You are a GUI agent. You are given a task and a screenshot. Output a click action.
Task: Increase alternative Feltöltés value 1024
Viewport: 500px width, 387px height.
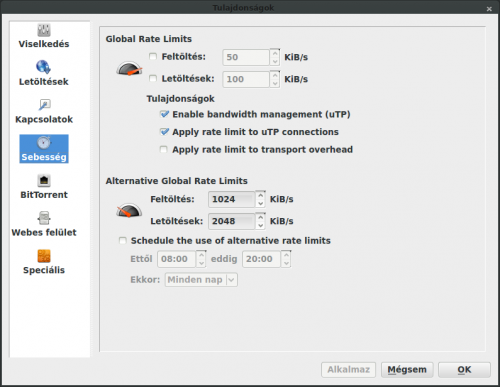pyautogui.click(x=260, y=195)
